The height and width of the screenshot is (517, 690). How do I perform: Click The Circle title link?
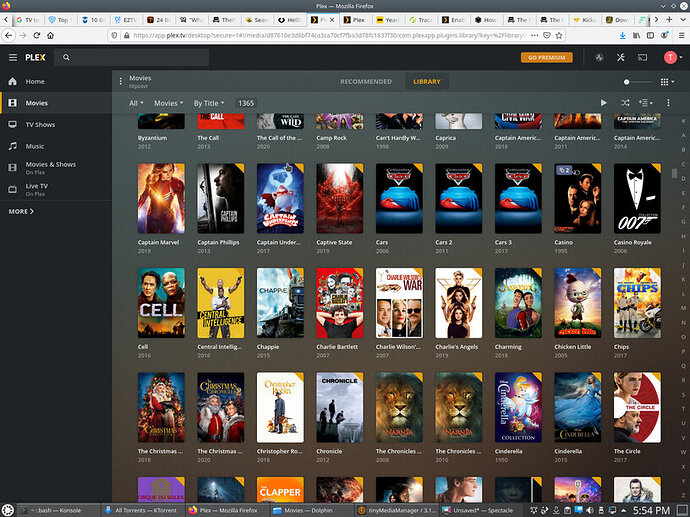pyautogui.click(x=627, y=451)
